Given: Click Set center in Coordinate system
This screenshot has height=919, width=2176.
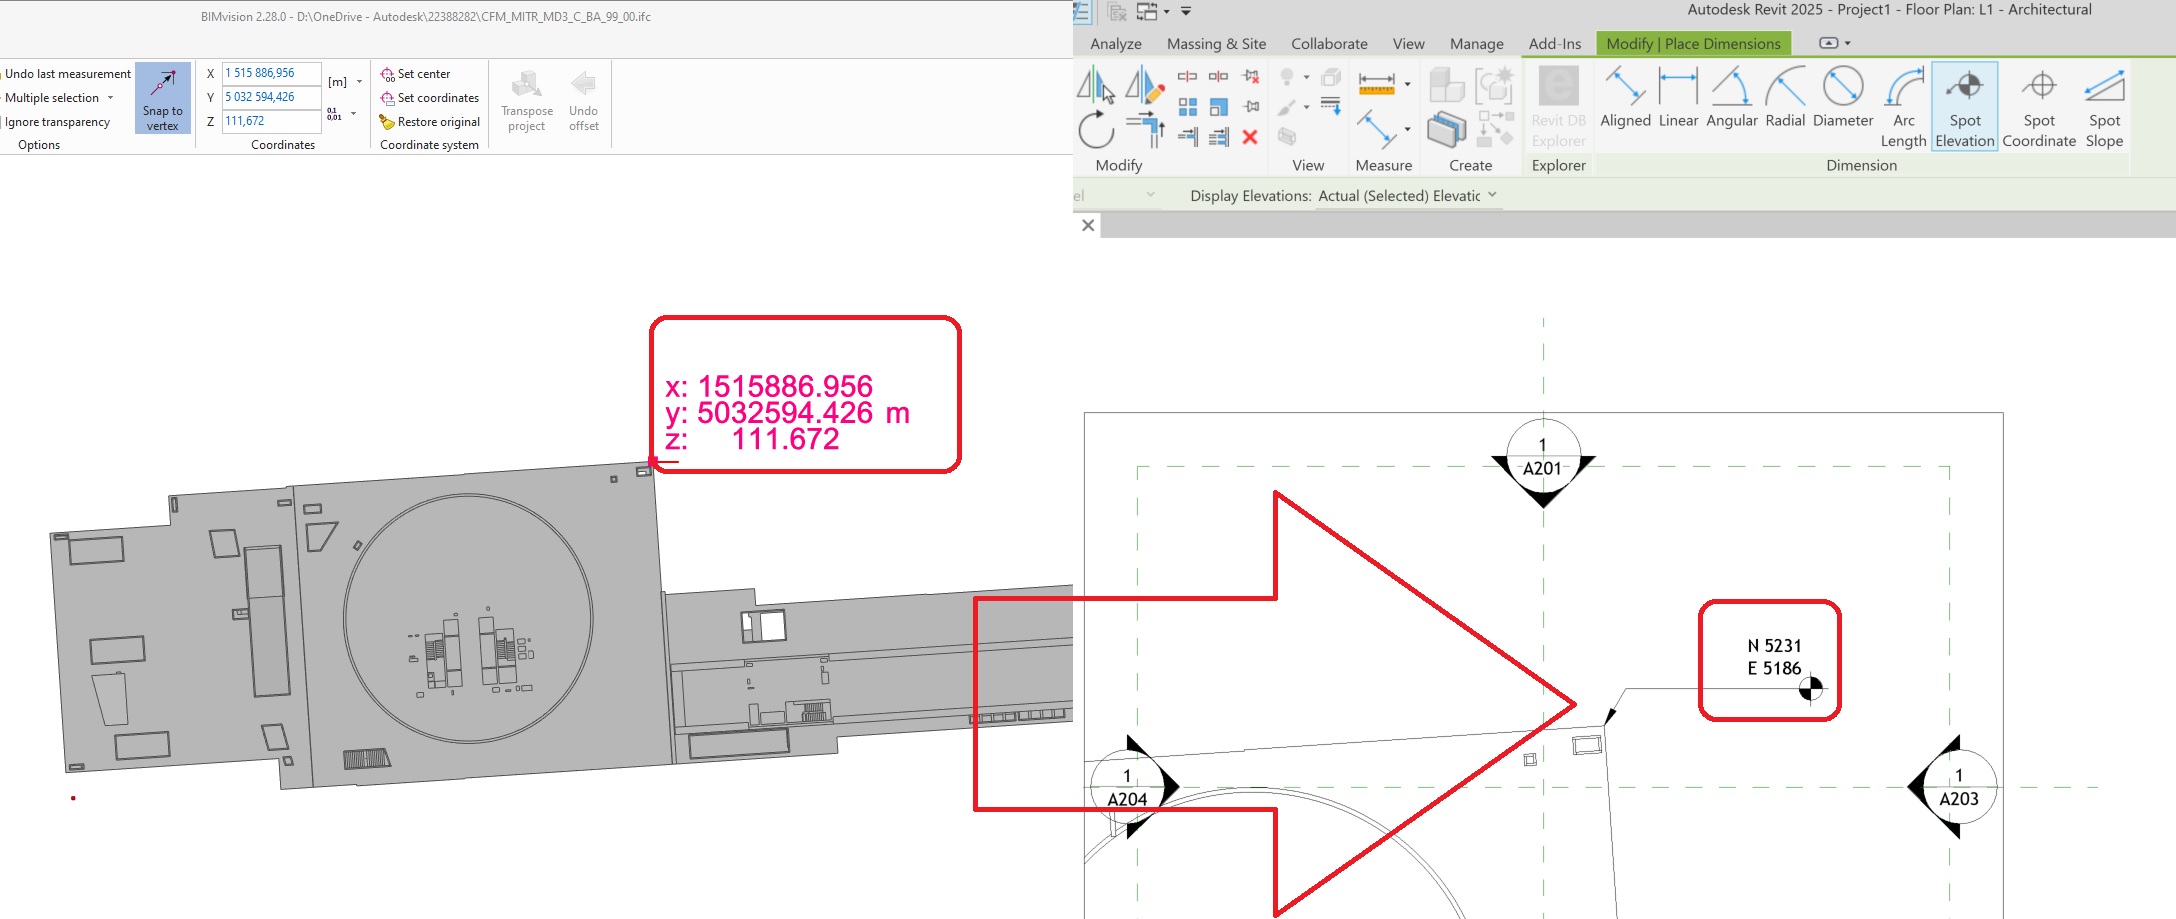Looking at the screenshot, I should (x=415, y=74).
